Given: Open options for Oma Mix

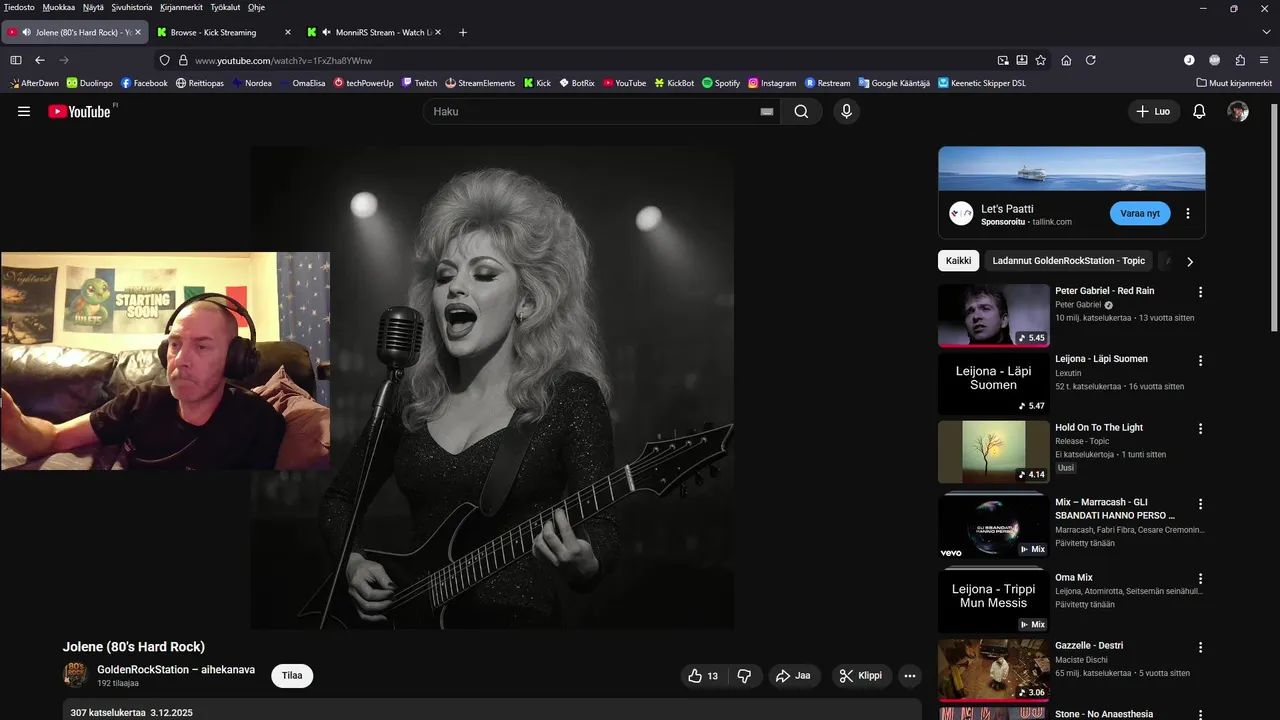Looking at the screenshot, I should [1201, 578].
